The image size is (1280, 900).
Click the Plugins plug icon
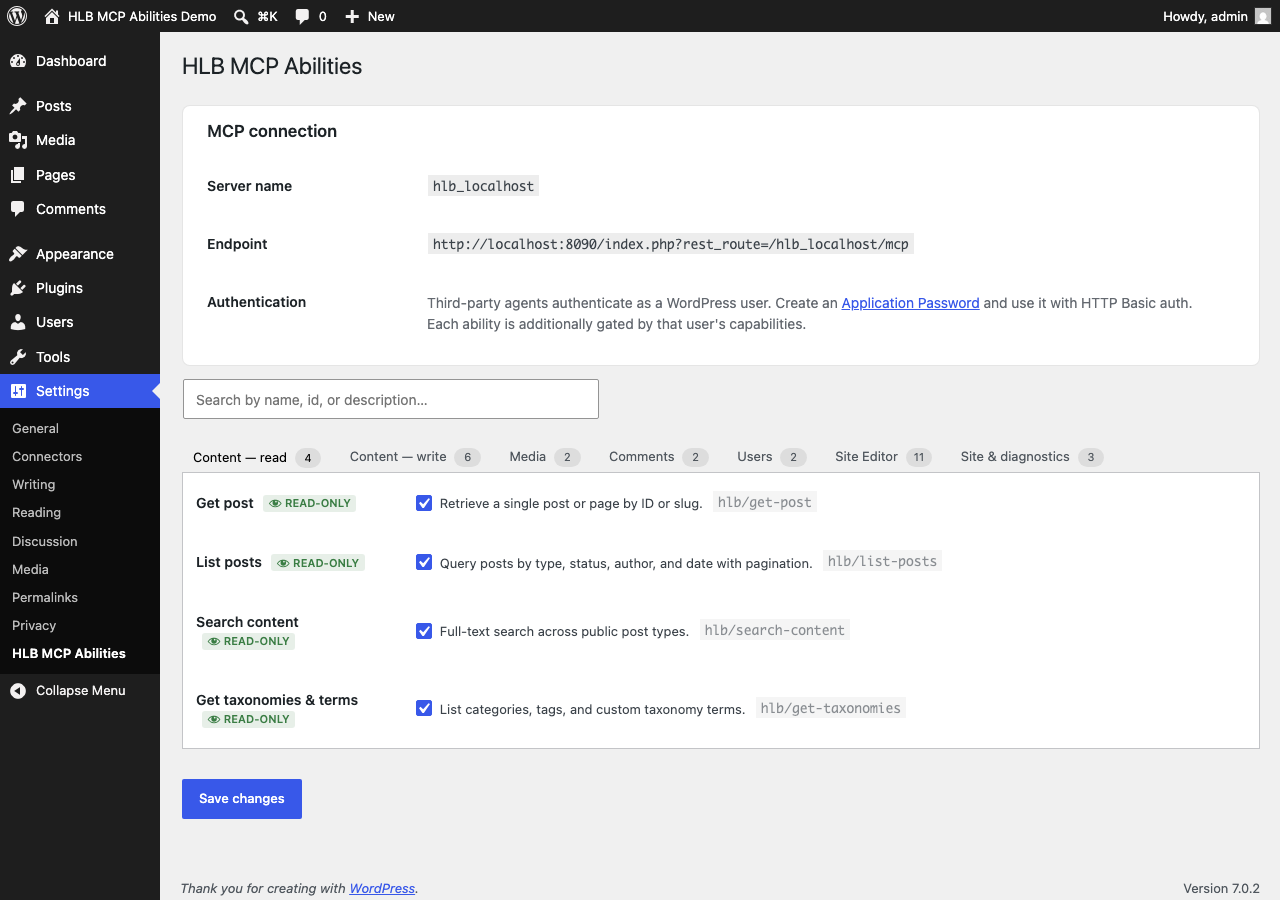click(18, 288)
